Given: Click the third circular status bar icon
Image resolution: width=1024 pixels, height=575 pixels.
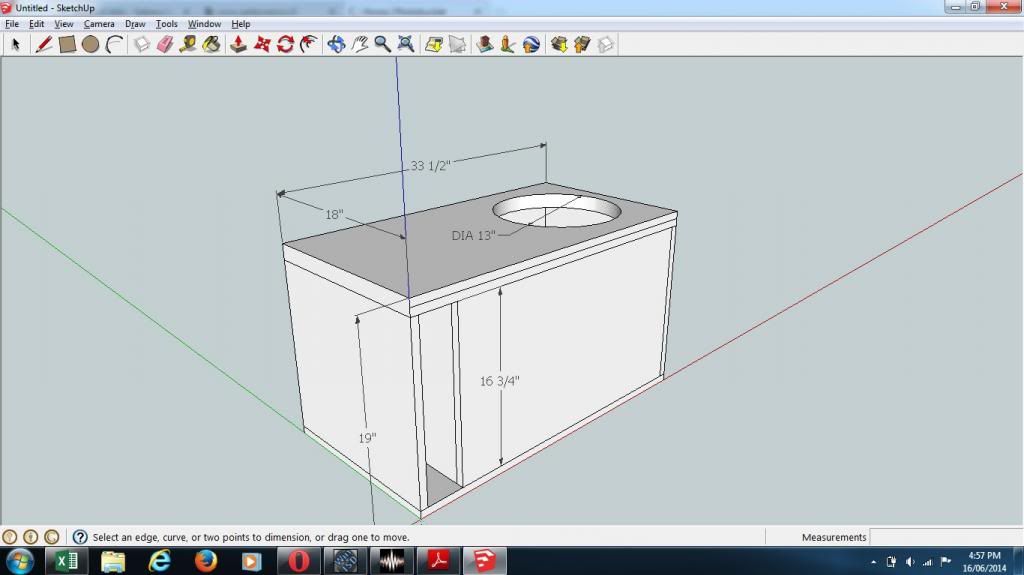Looking at the screenshot, I should [x=52, y=537].
